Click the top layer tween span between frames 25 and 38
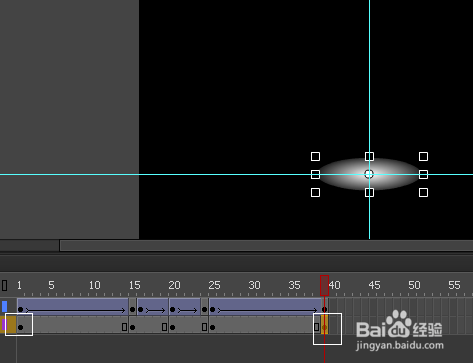Image resolution: width=473 pixels, height=363 pixels. coord(265,306)
